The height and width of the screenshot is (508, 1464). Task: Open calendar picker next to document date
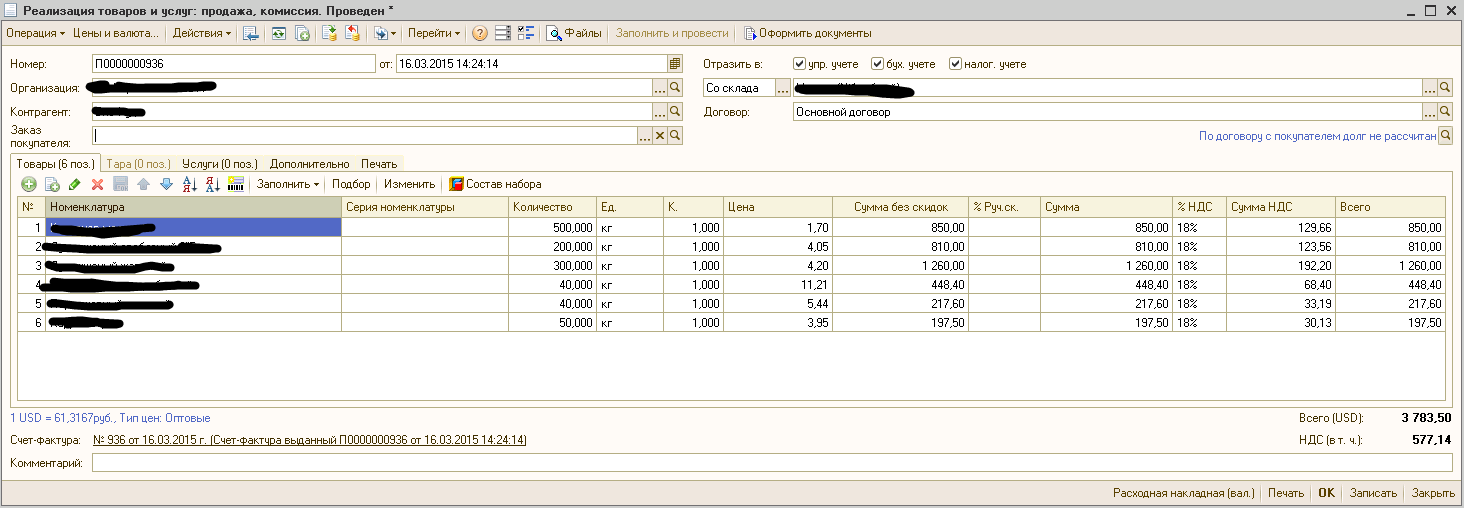[675, 64]
